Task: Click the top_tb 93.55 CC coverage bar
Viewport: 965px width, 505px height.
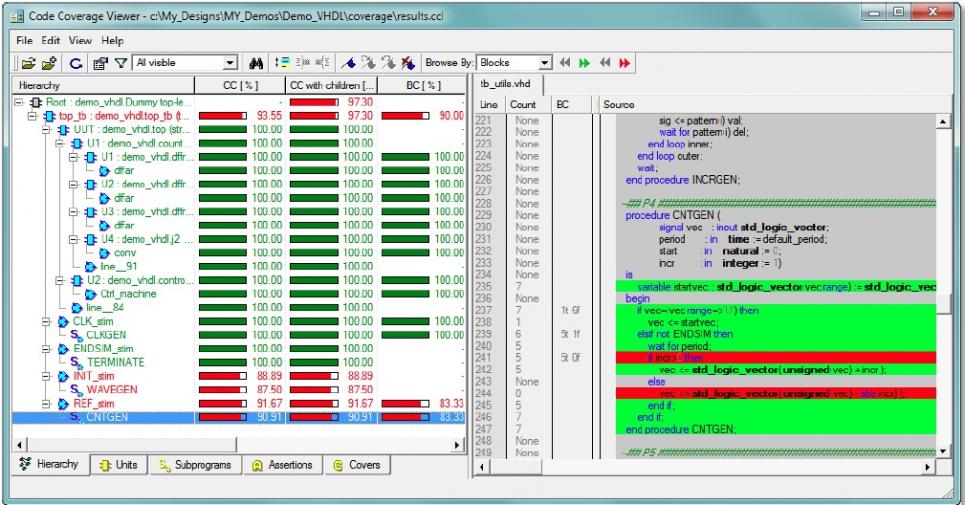Action: click(222, 116)
